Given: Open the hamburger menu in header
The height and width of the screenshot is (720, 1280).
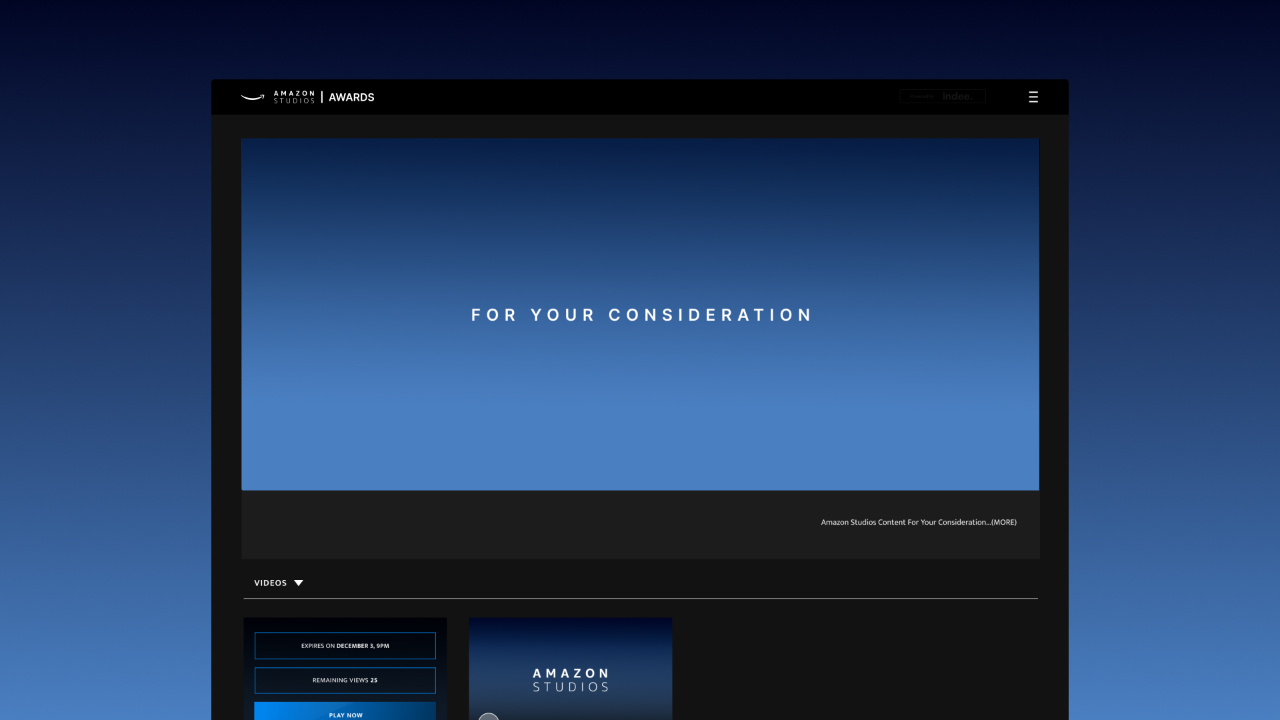Looking at the screenshot, I should tap(1033, 97).
